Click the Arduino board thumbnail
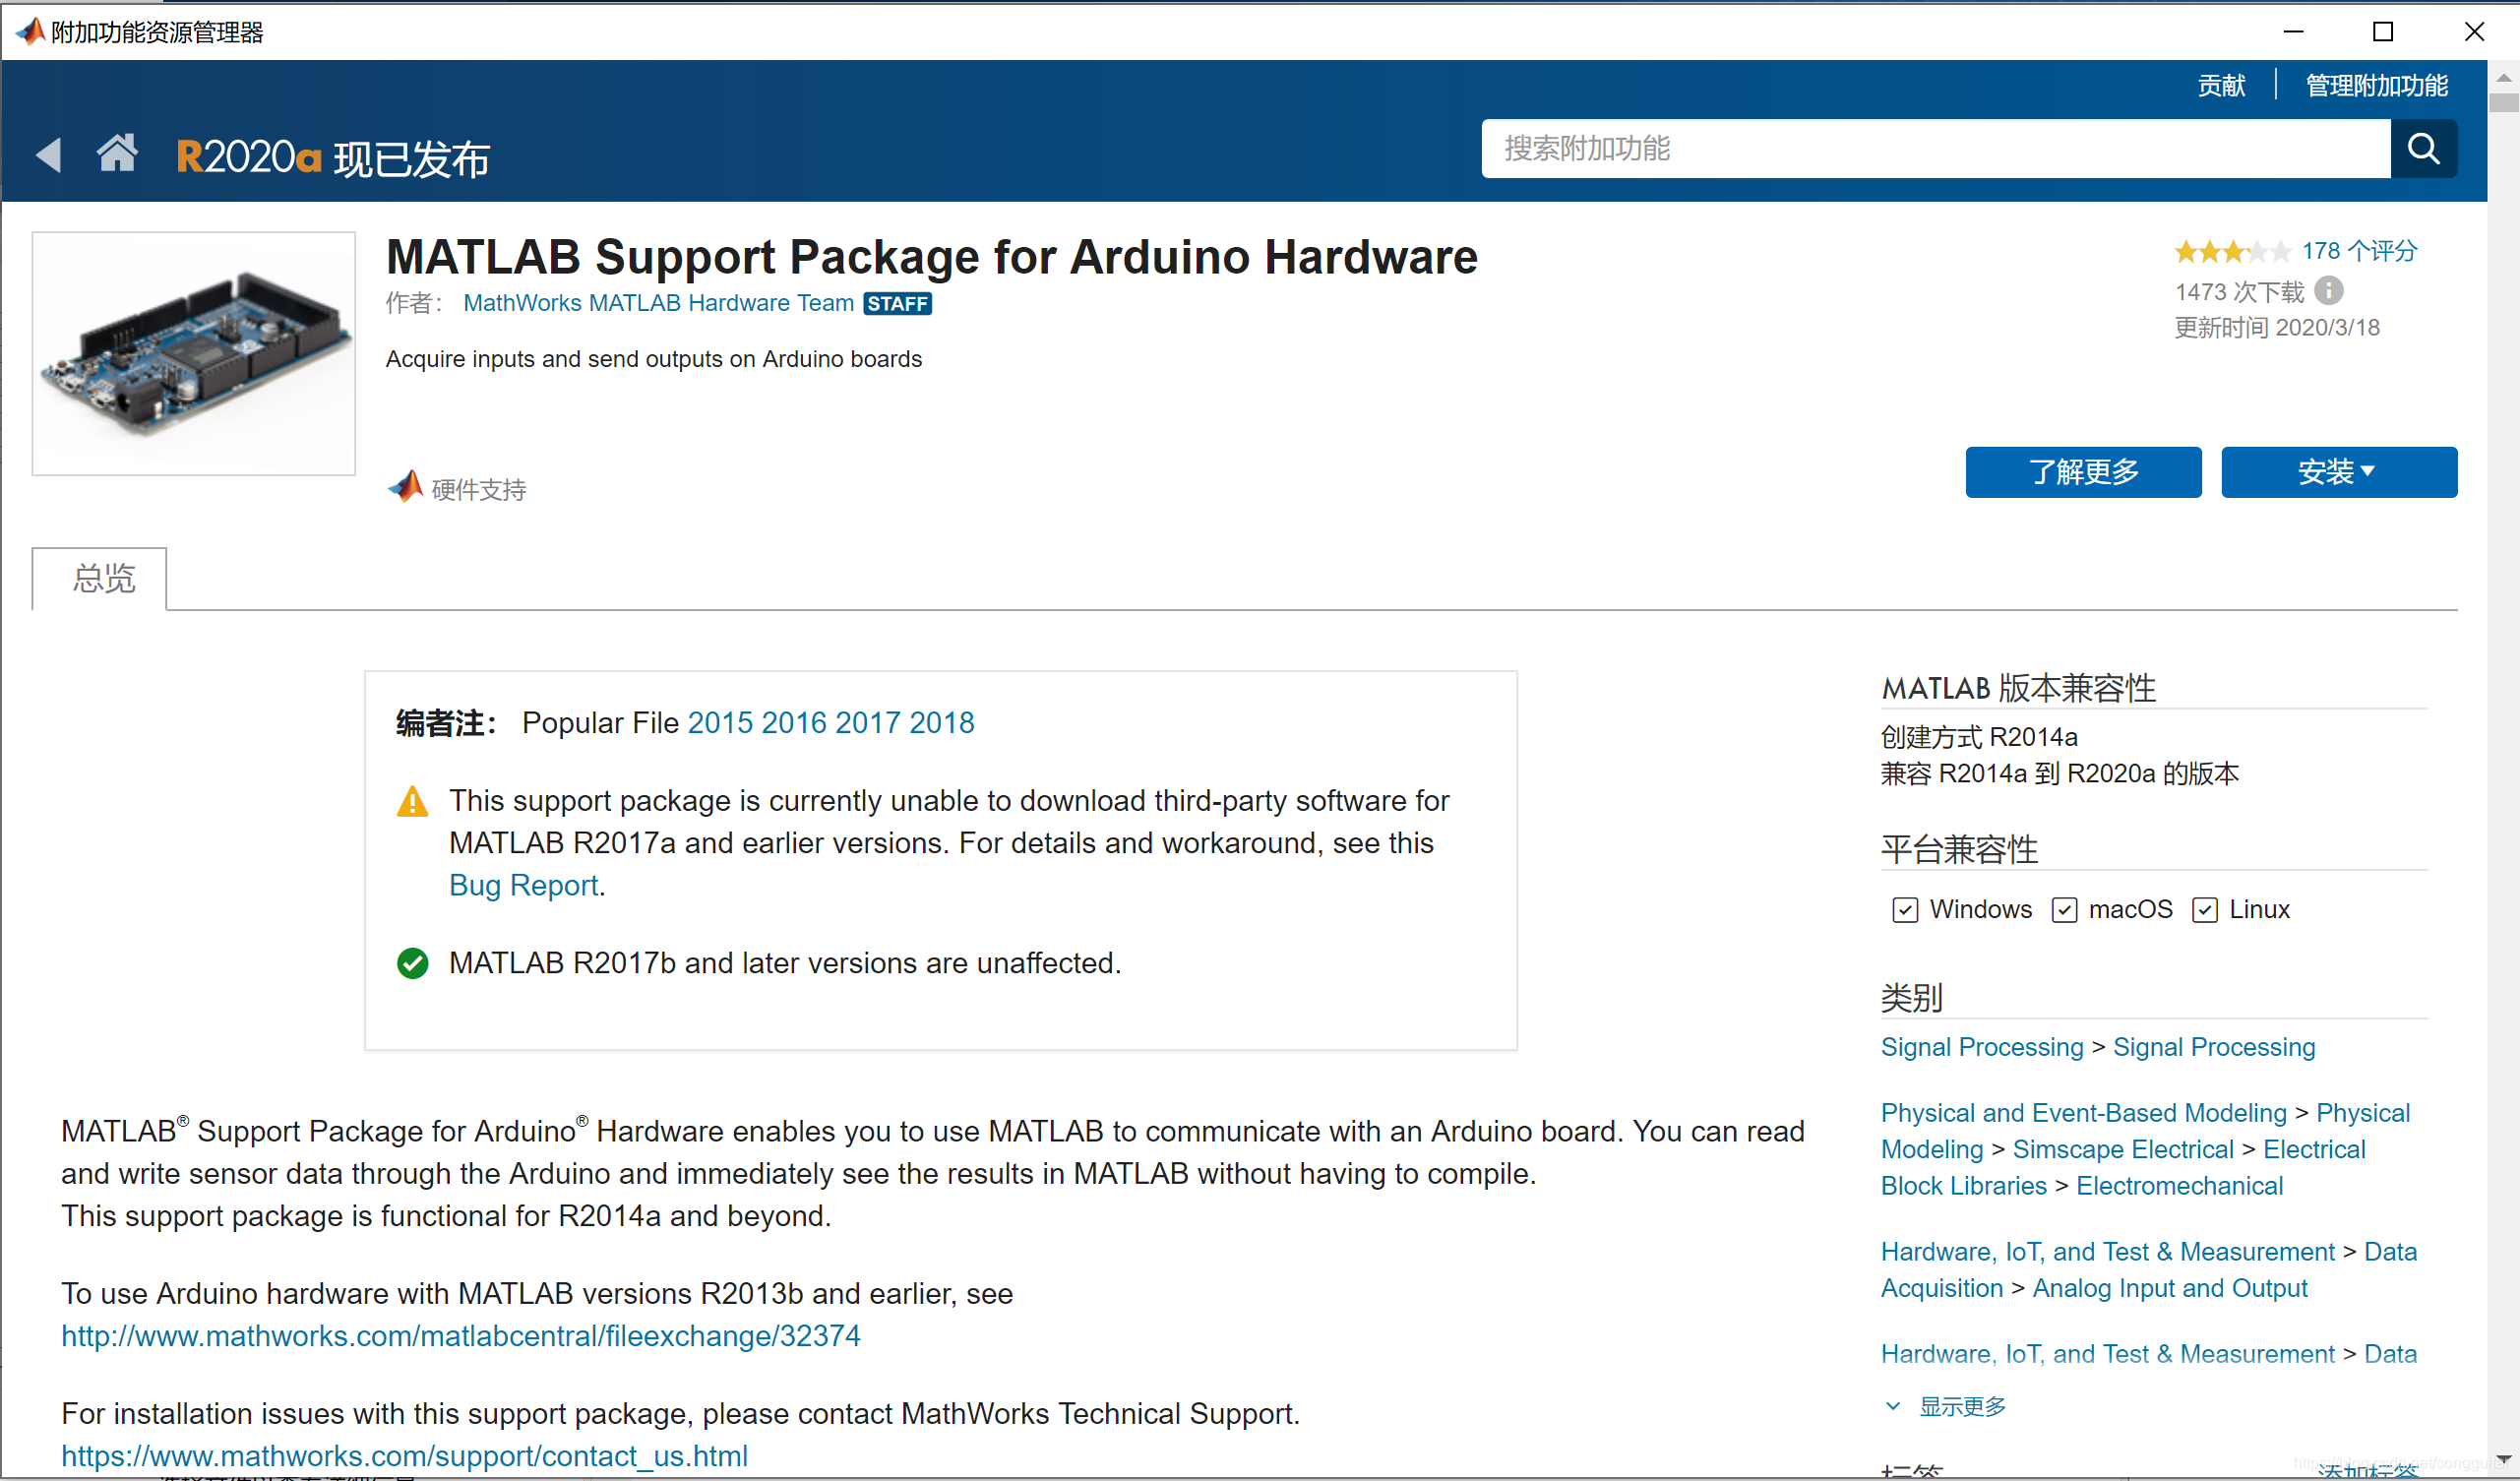Viewport: 2520px width, 1481px height. (x=194, y=353)
